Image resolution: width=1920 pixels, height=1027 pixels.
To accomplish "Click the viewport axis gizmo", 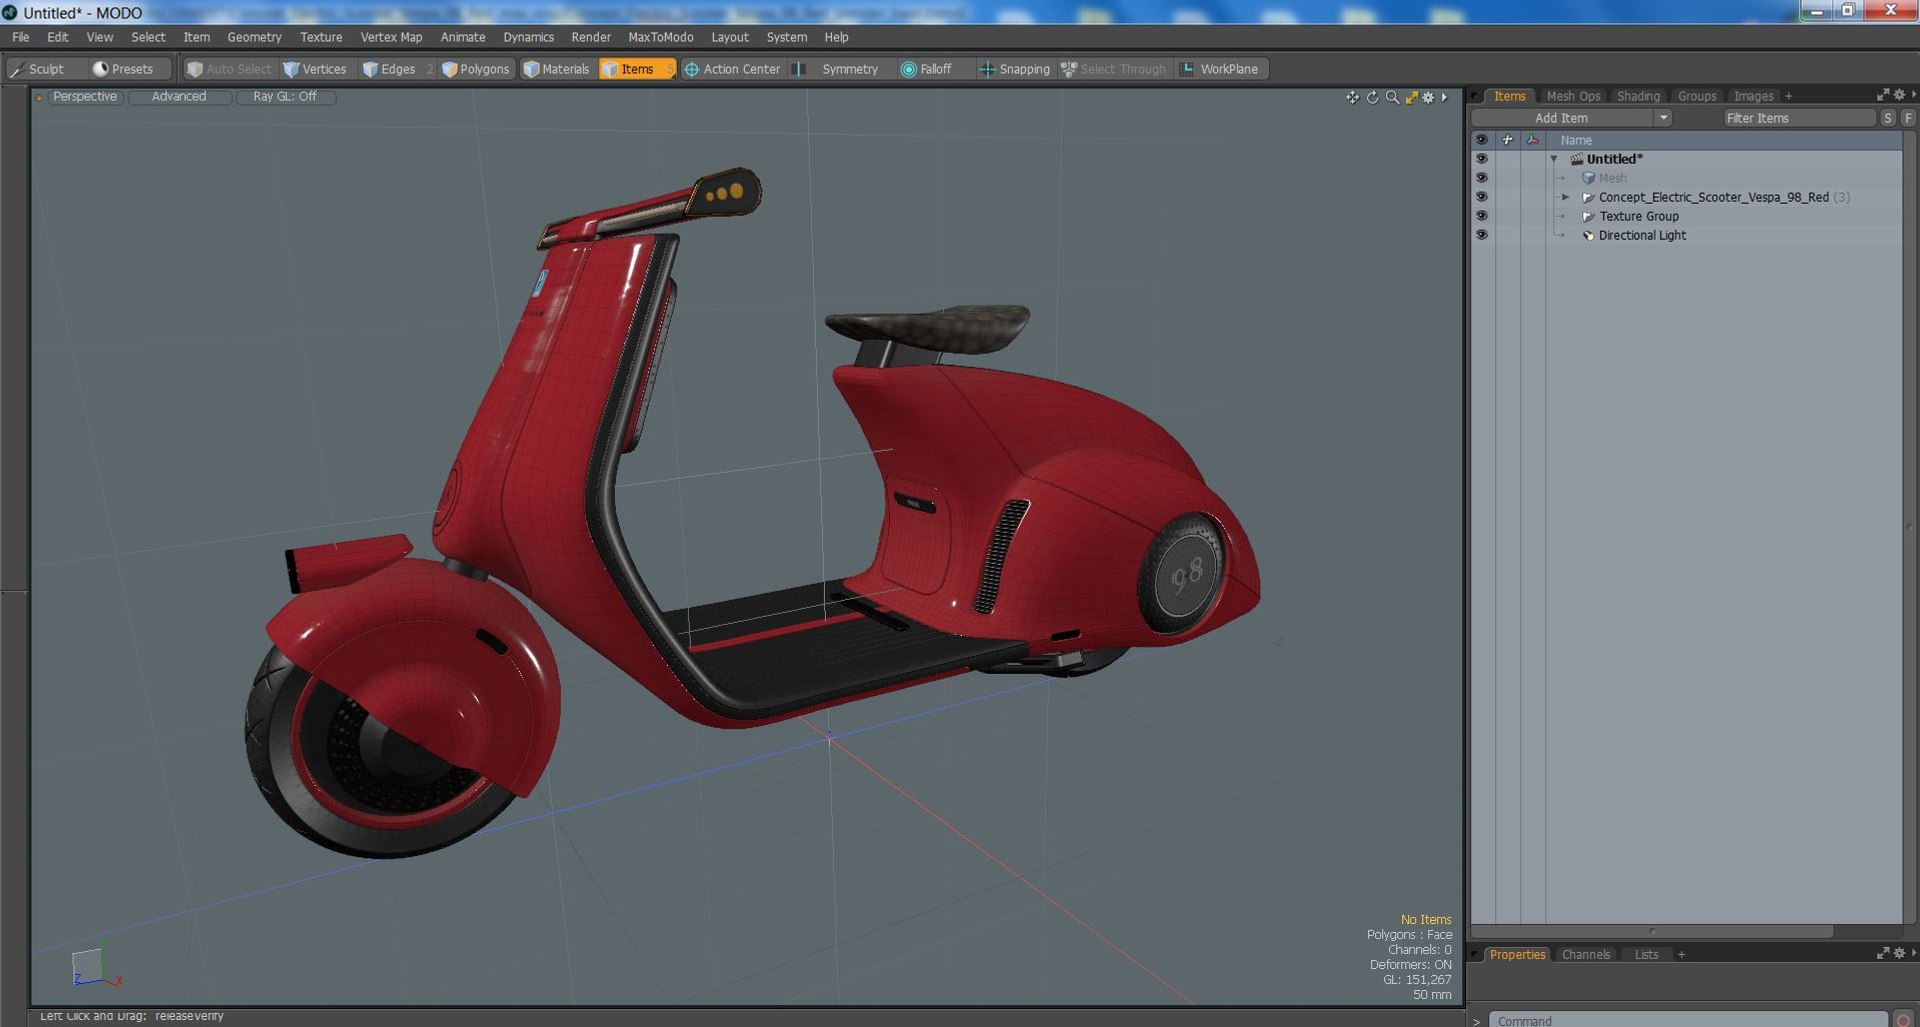I will tap(95, 966).
